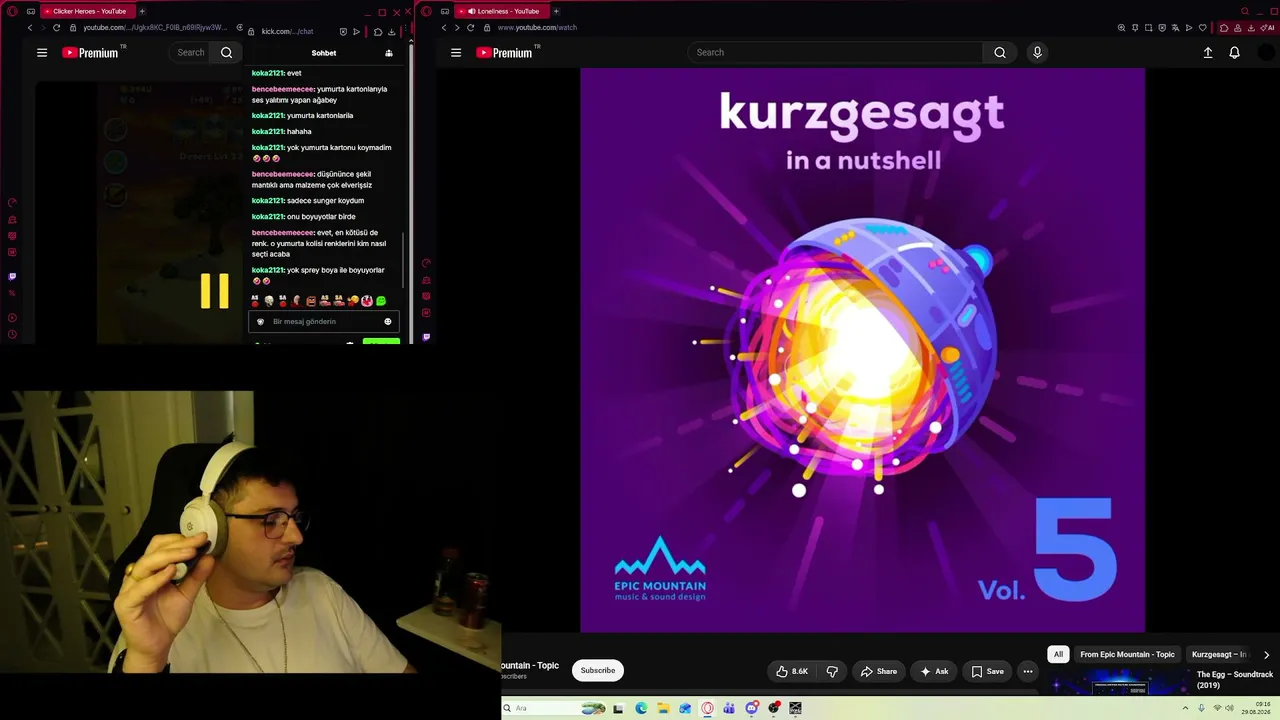Click the Bir mesaj gönderin chat input
The width and height of the screenshot is (1280, 720).
(x=324, y=322)
